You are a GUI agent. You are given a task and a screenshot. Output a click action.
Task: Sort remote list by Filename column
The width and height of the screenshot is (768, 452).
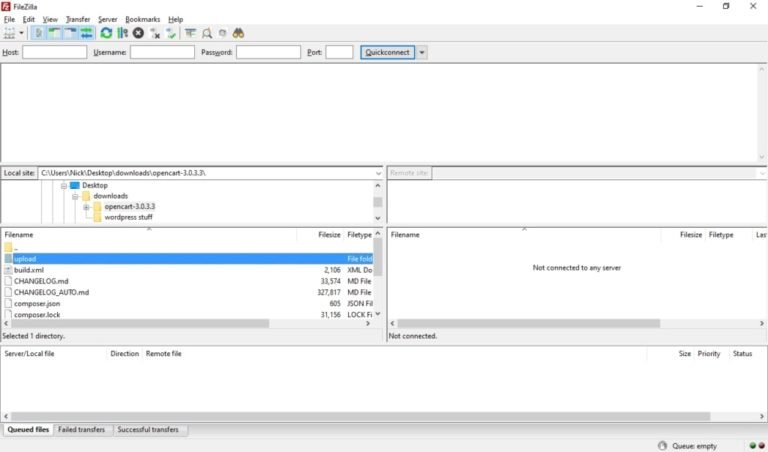tap(524, 235)
